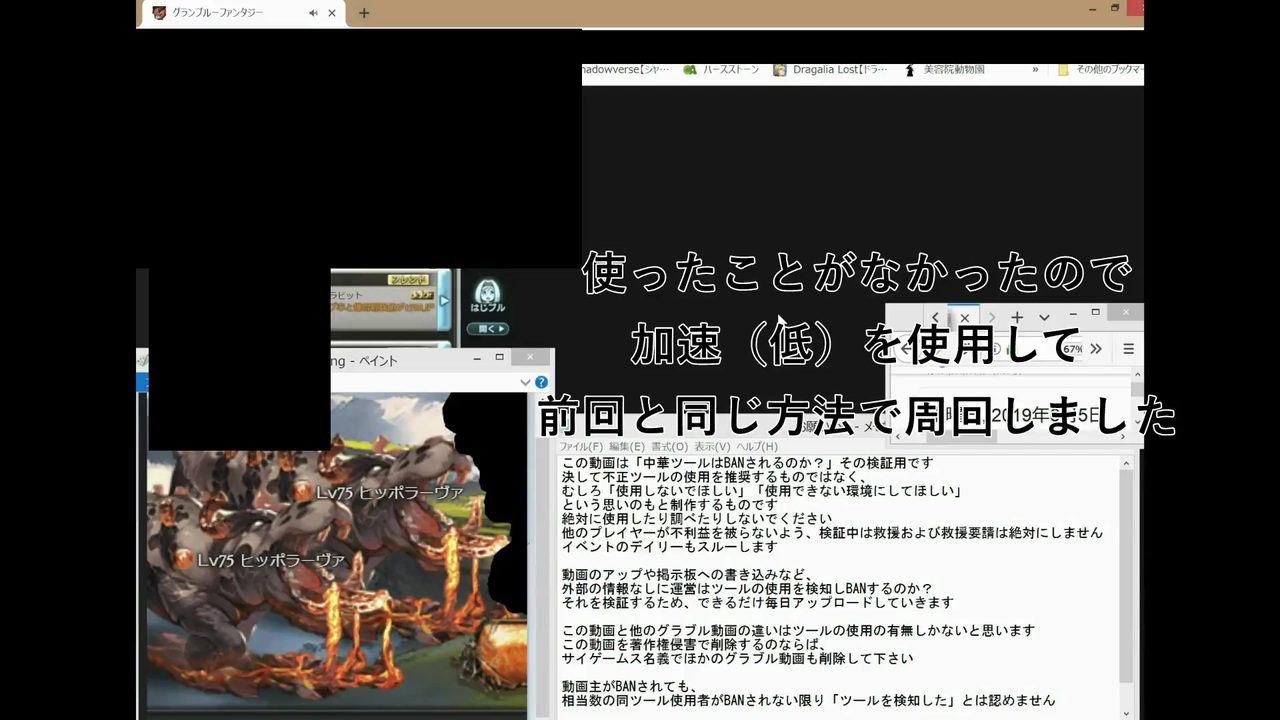Open the 美容院動物園 bookmark
1280x720 pixels.
[945, 70]
